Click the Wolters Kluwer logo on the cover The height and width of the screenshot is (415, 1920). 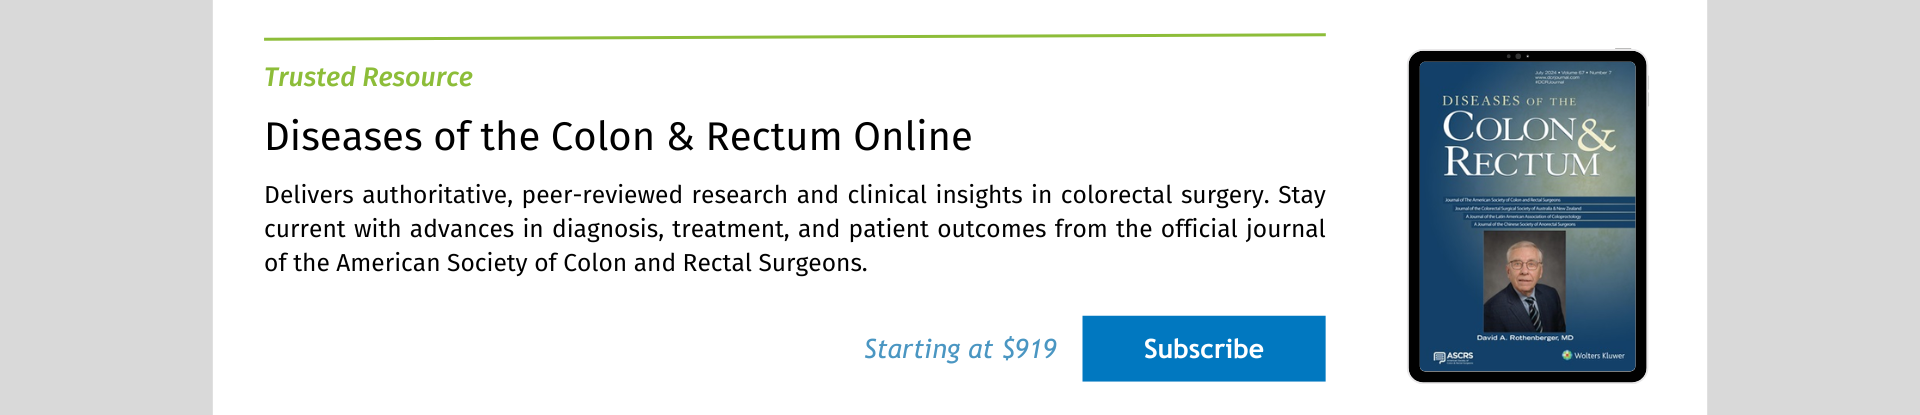click(1594, 356)
